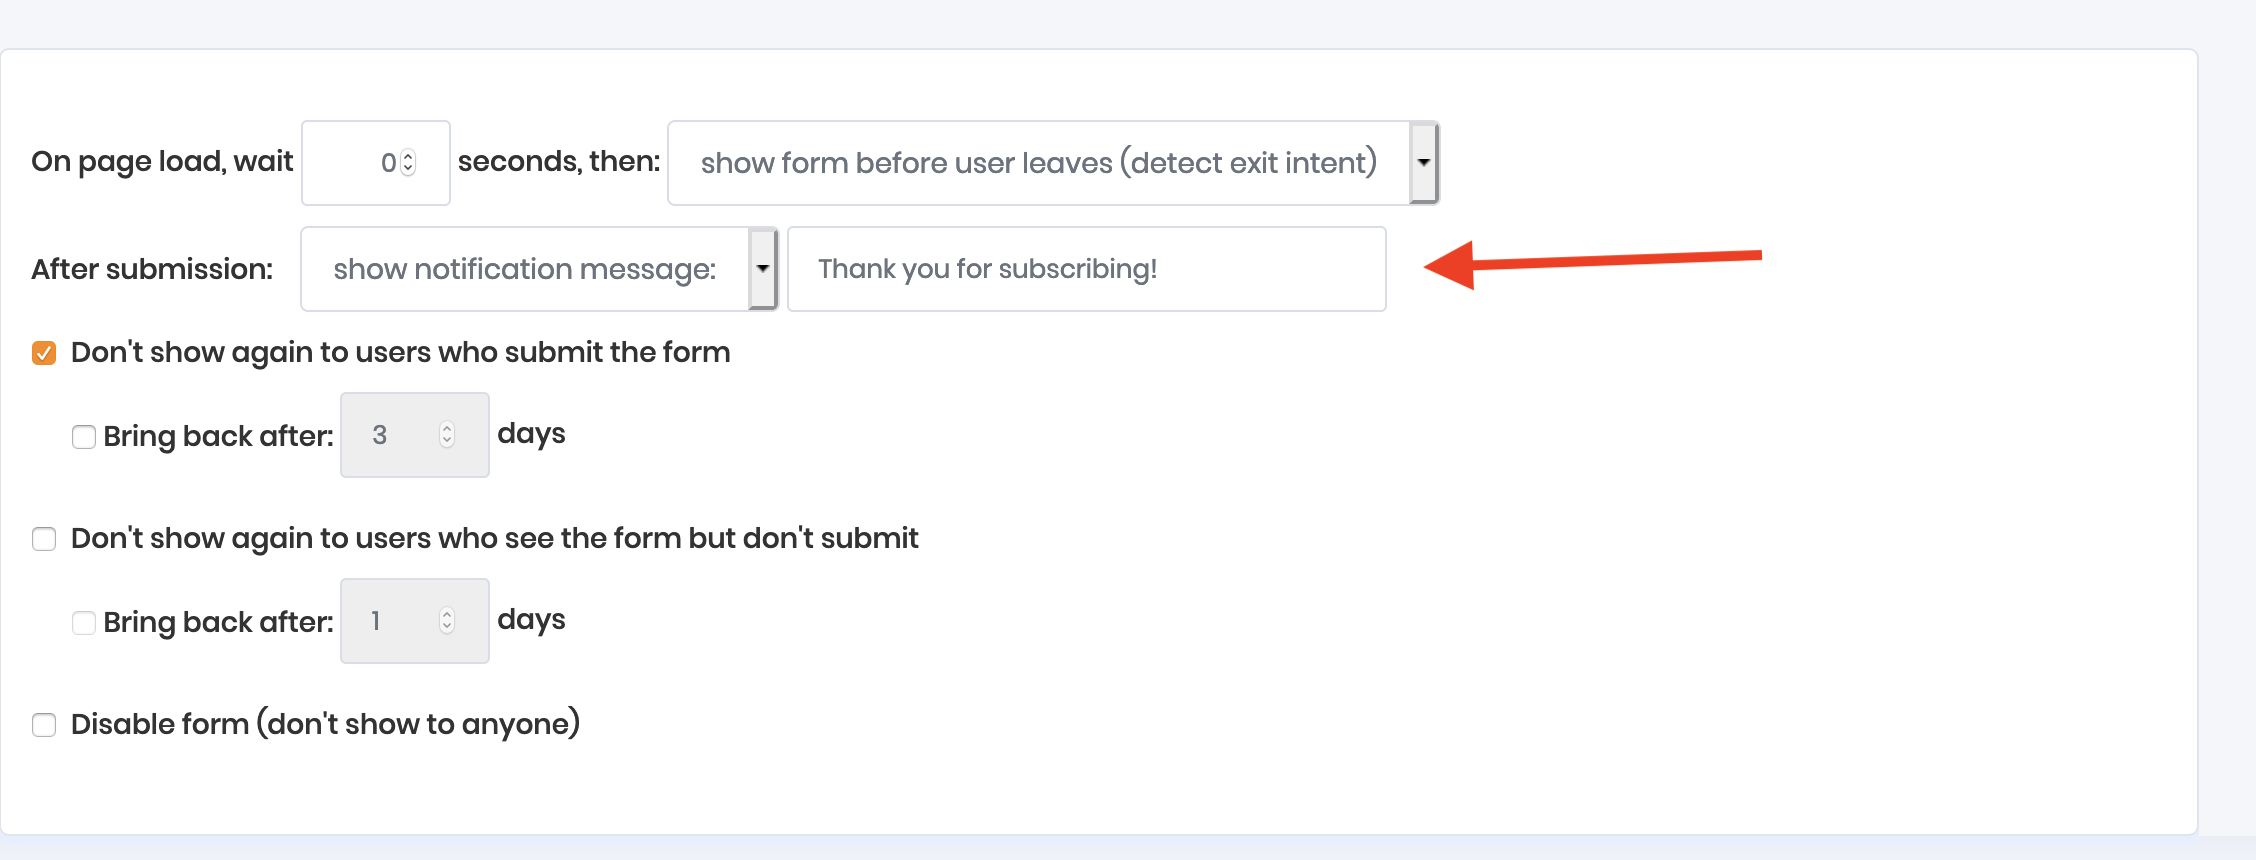
Task: Uncheck the orange 'users who submit the form' checkbox
Action: 44,353
